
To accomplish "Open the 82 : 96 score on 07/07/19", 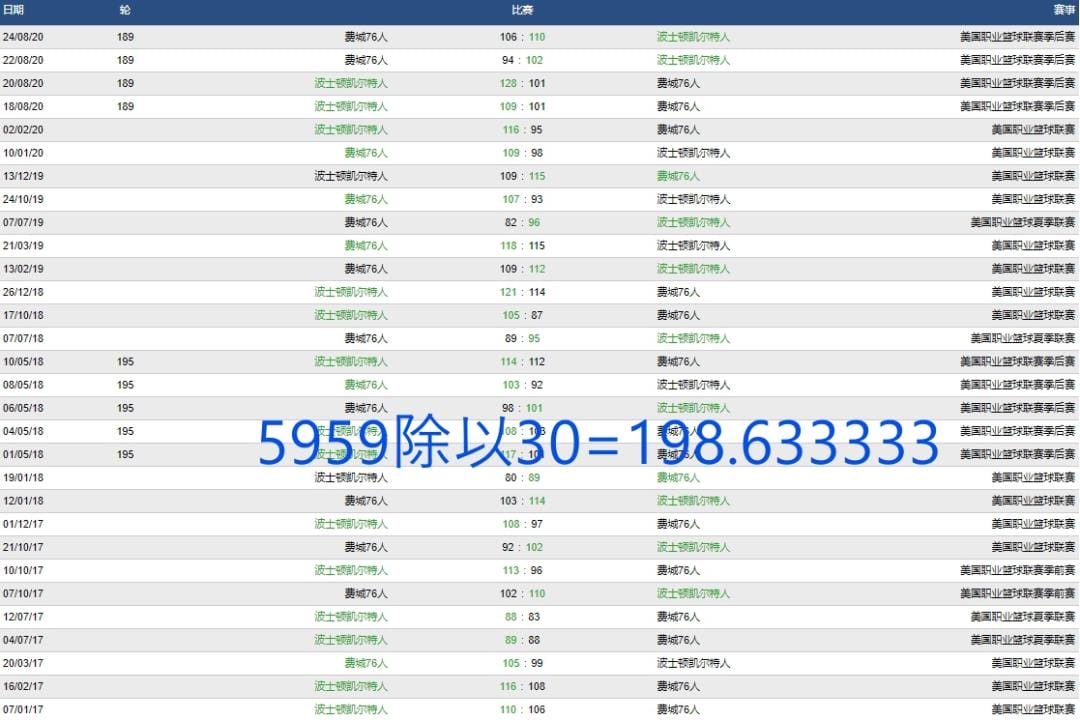I will pos(522,223).
